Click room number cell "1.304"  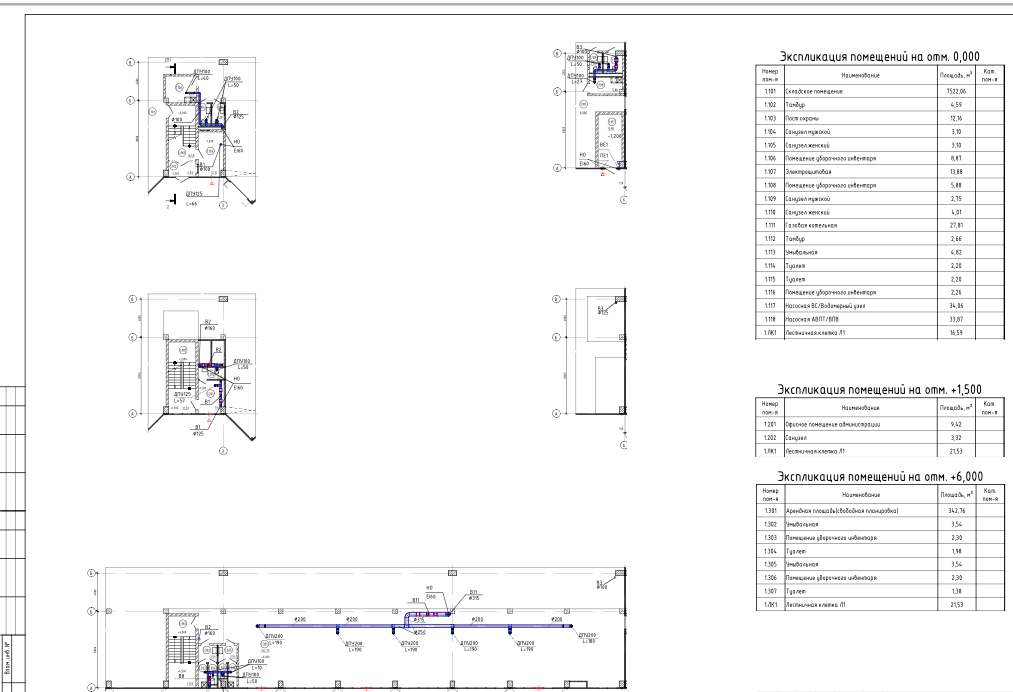pos(771,551)
